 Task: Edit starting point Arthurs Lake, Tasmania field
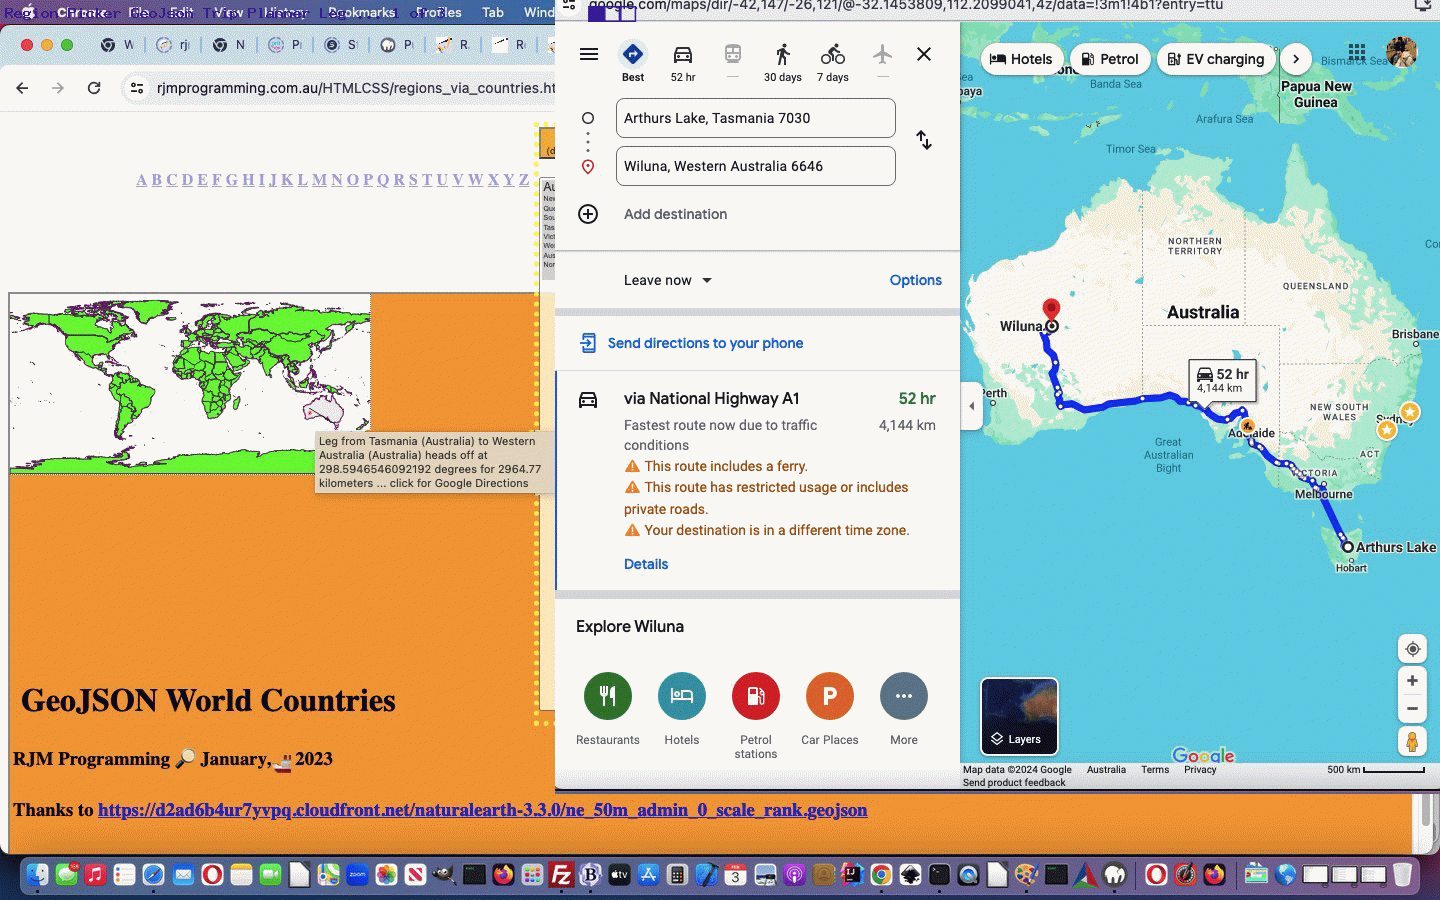(x=756, y=118)
